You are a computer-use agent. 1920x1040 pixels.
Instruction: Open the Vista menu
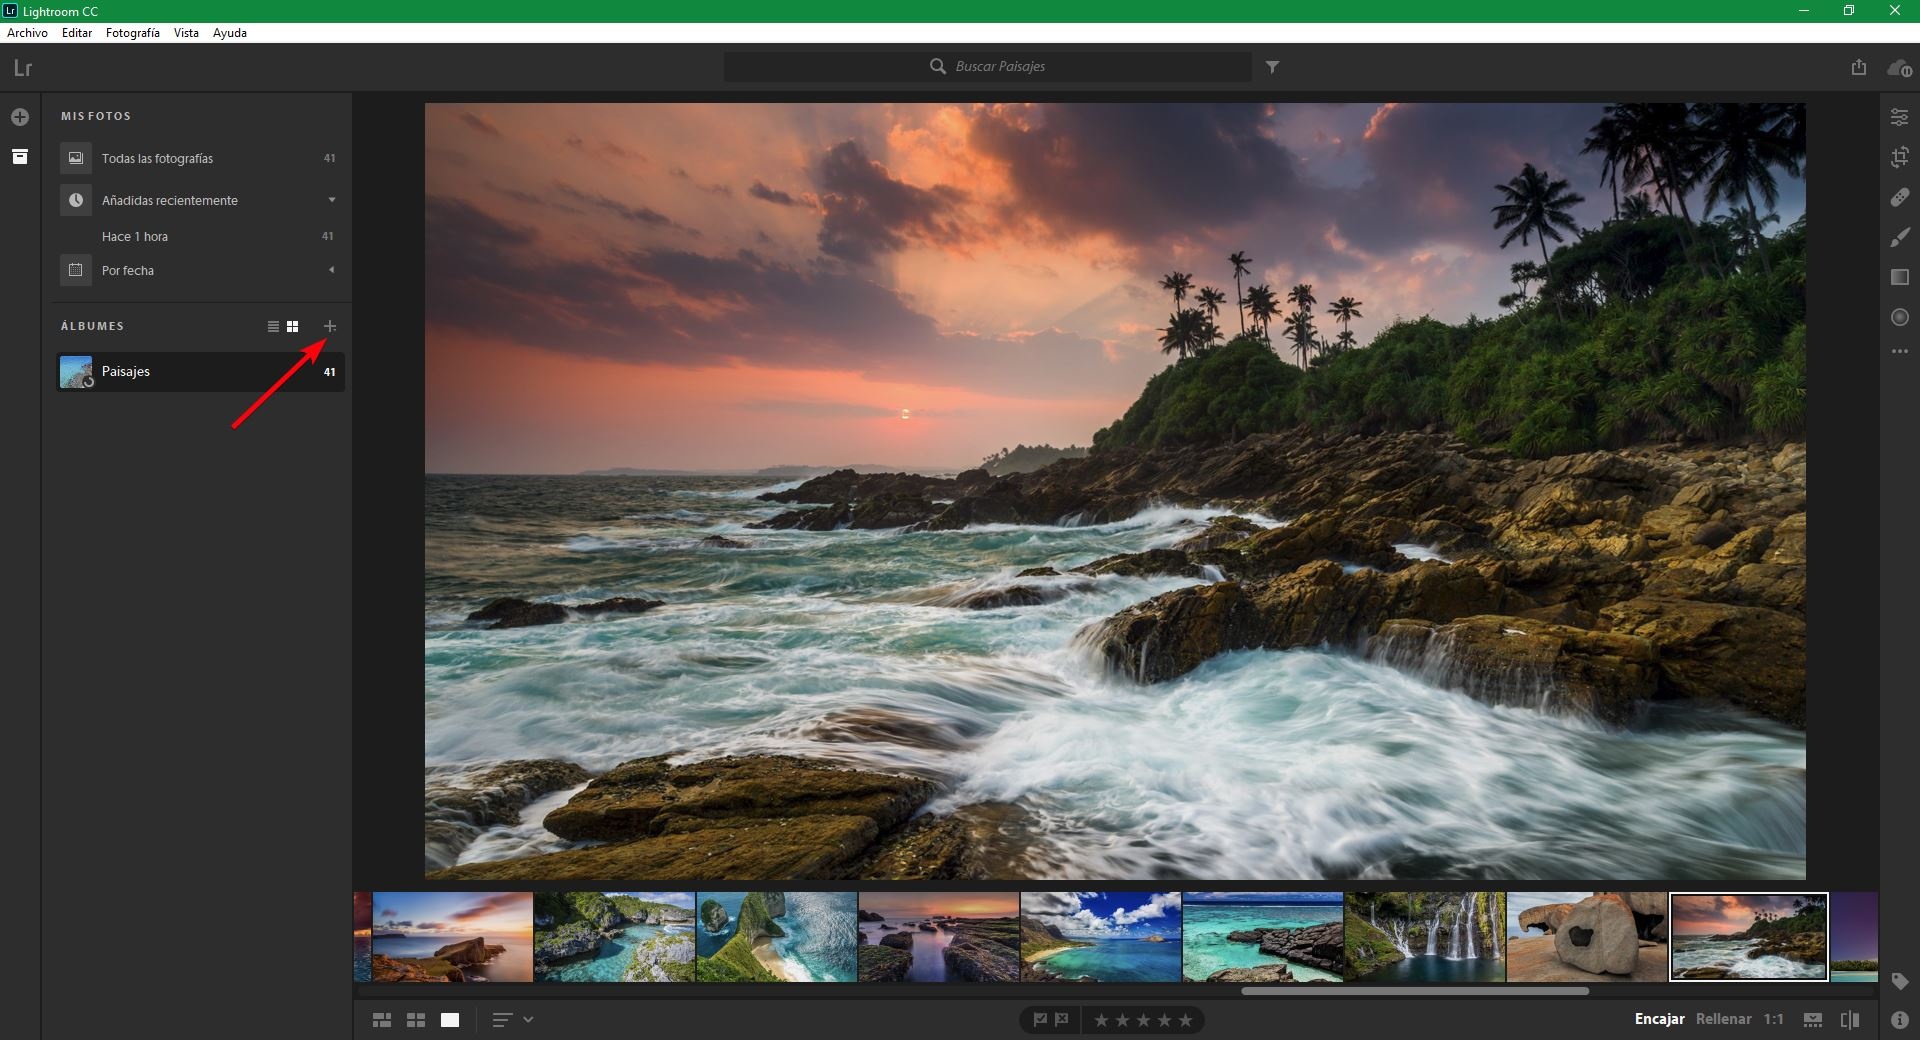186,33
